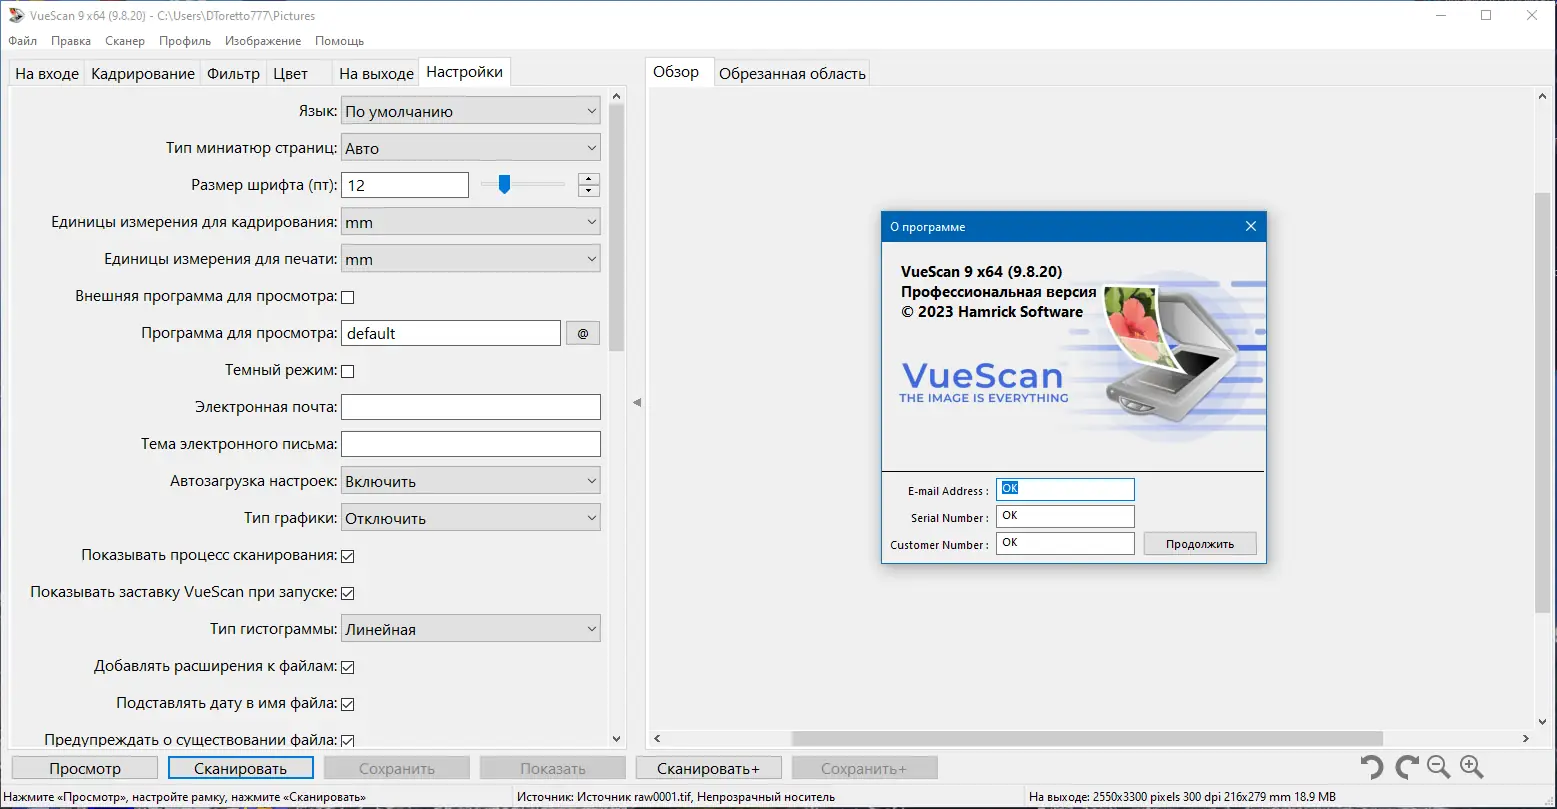
Task: Click the «Программа для просмотра» text field
Action: [451, 333]
